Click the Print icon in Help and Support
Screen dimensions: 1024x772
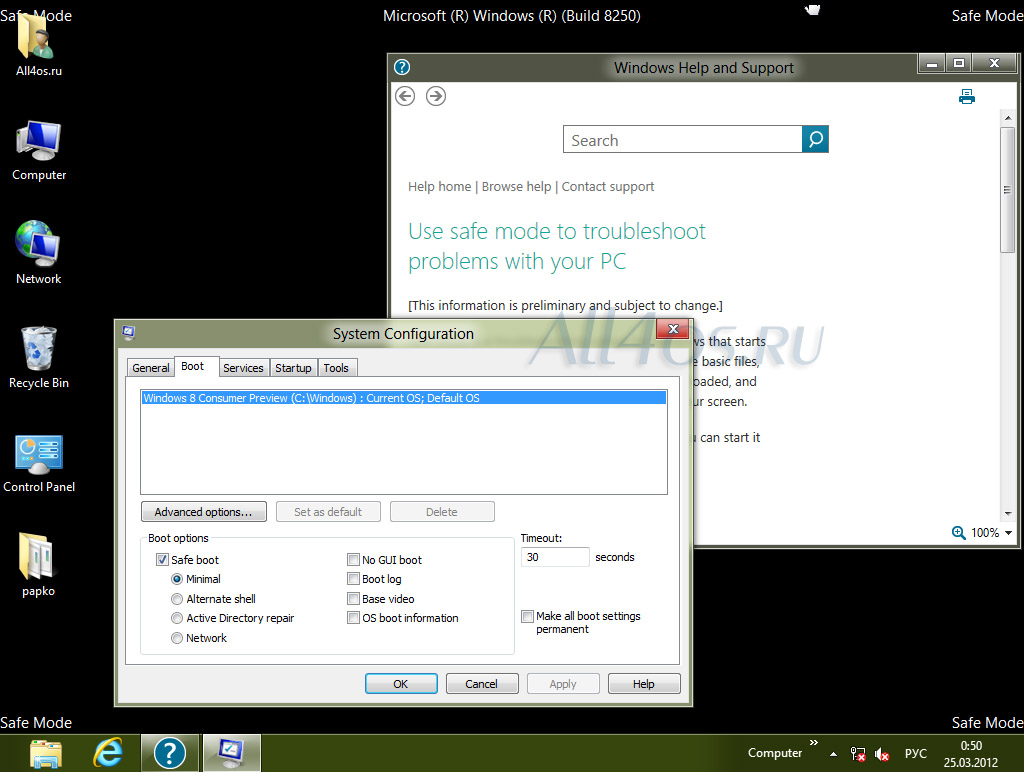coord(967,97)
